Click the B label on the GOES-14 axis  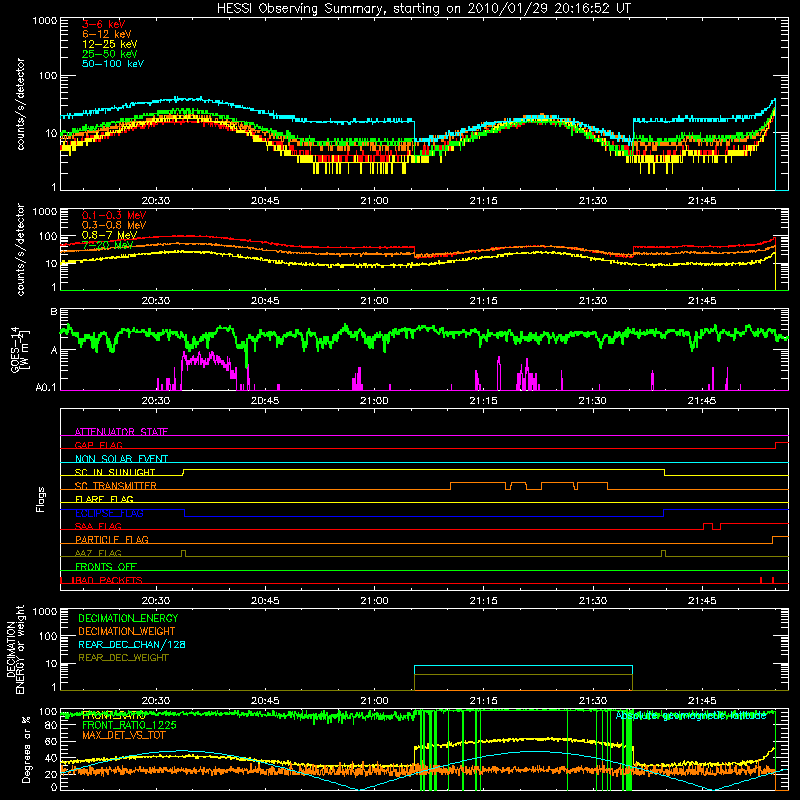54,311
